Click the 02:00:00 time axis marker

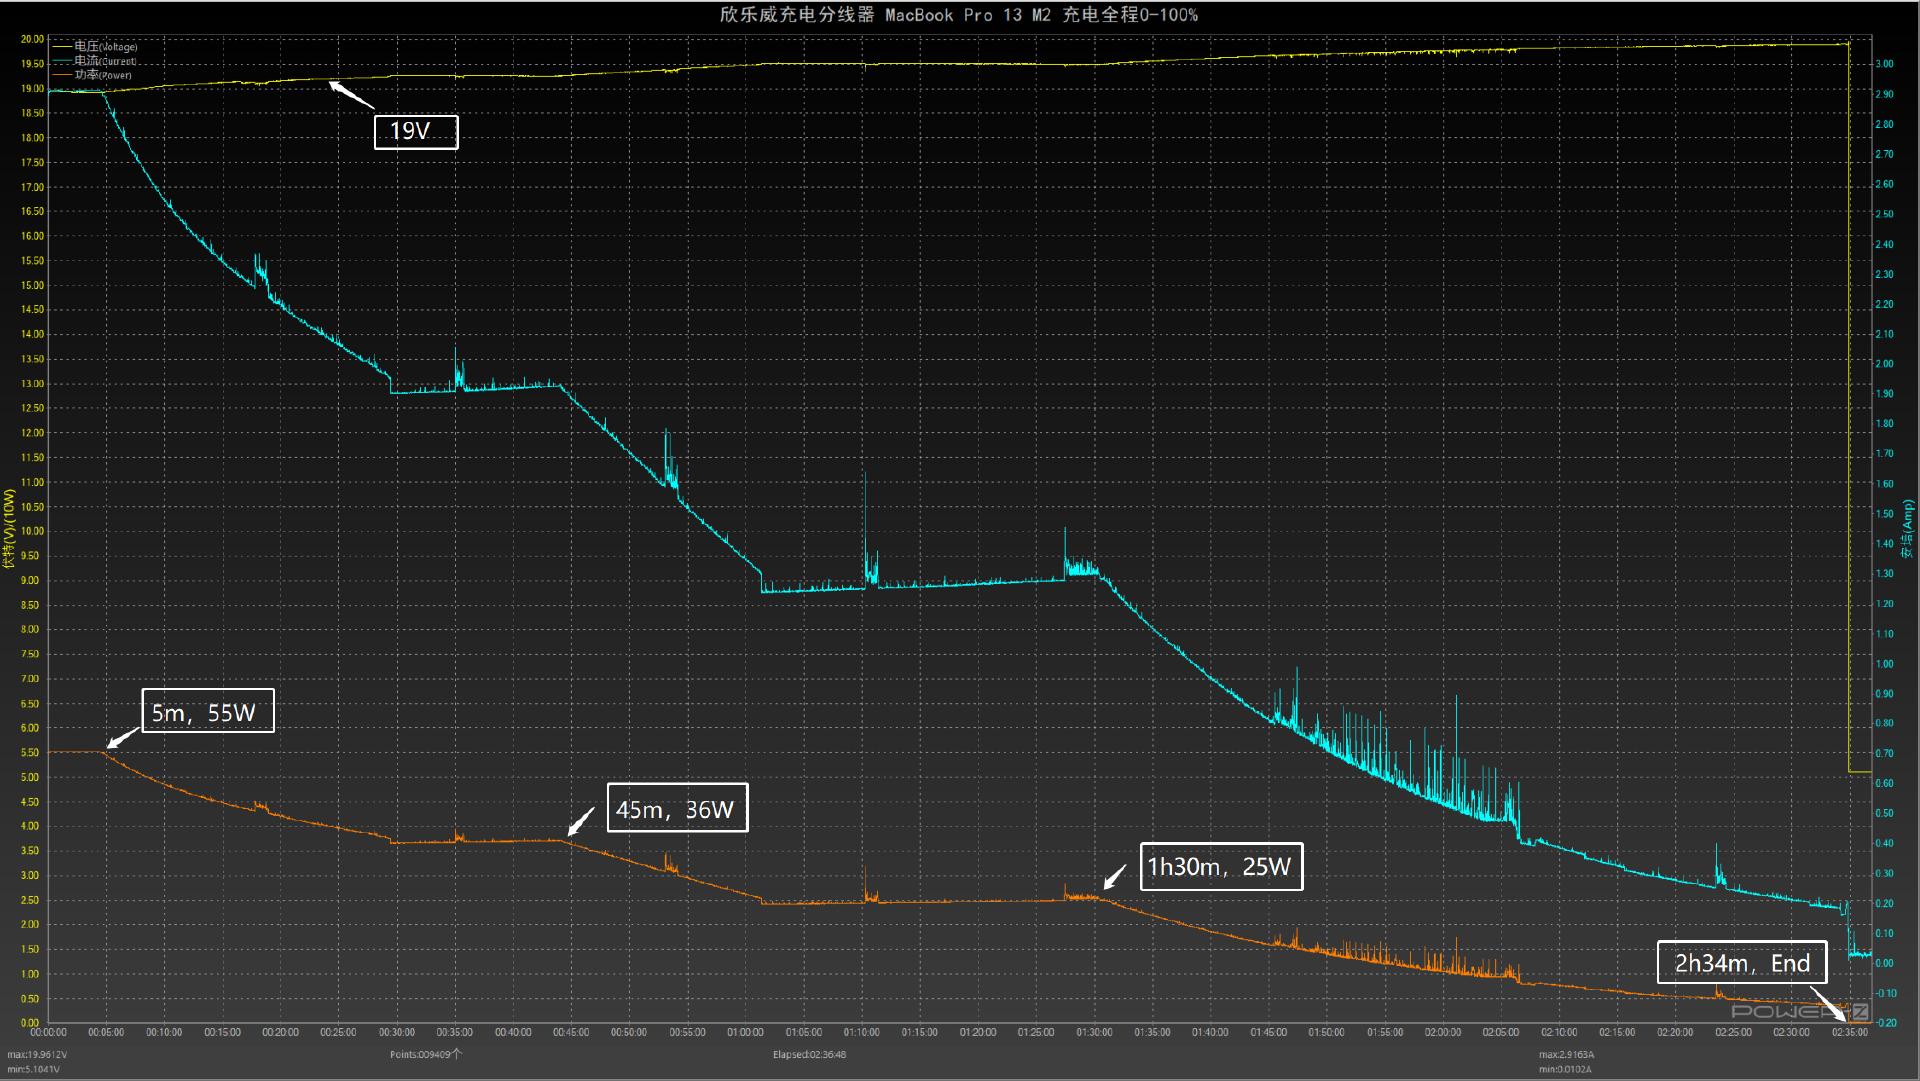(1442, 1033)
